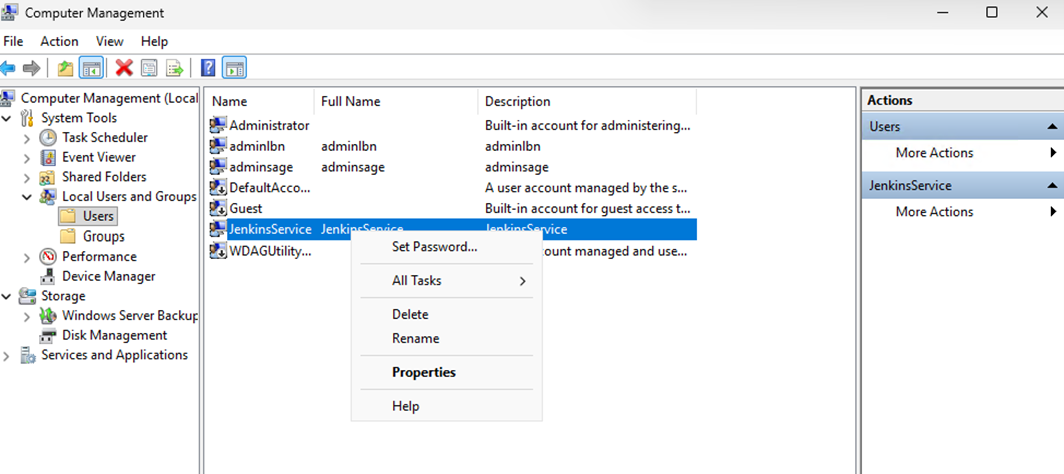Image resolution: width=1064 pixels, height=474 pixels.
Task: Click More Actions under JenkinsService
Action: 934,212
